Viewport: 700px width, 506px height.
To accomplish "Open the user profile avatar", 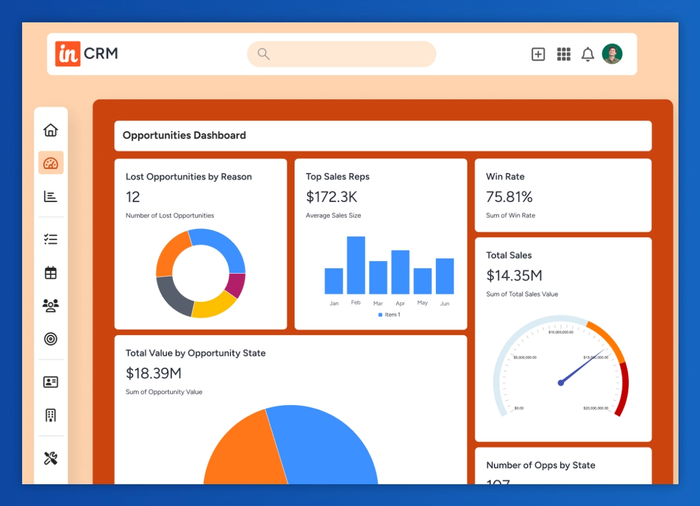I will [x=612, y=54].
